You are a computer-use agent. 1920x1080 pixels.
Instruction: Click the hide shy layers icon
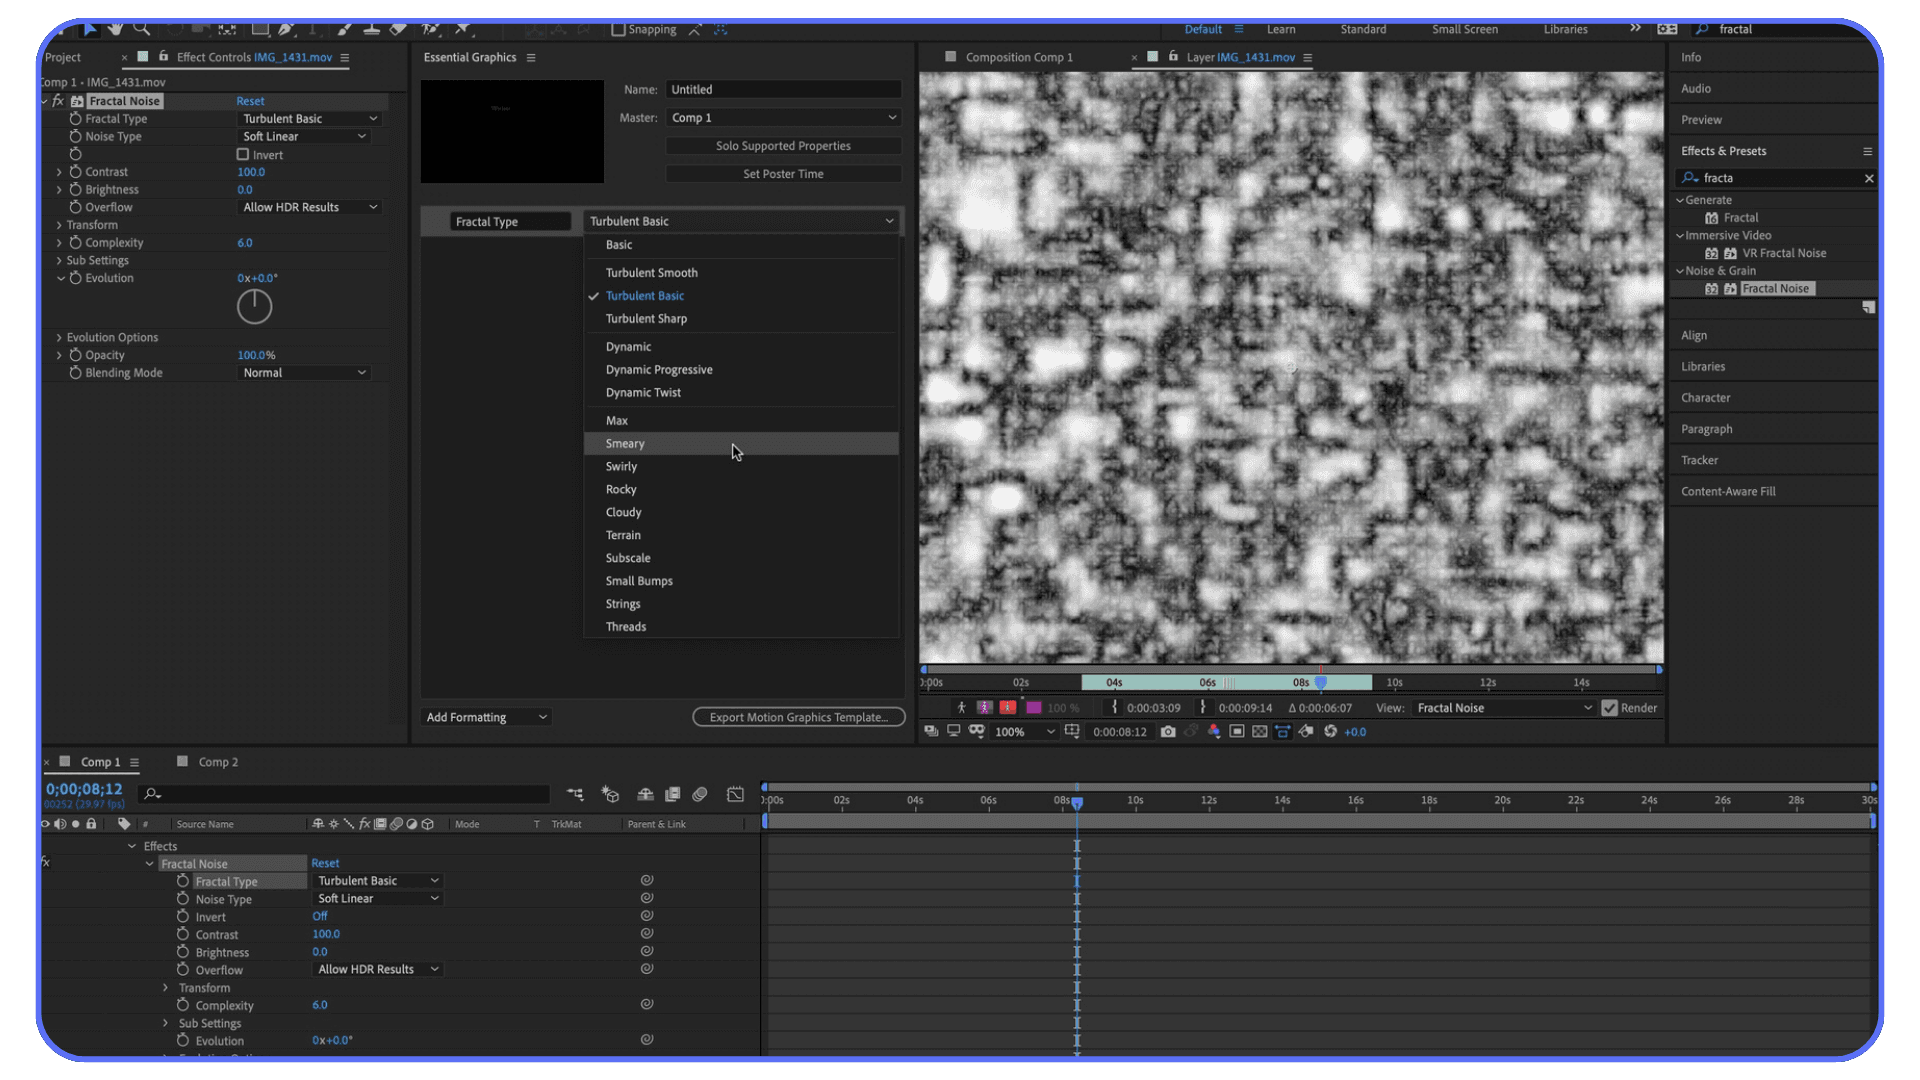click(645, 794)
